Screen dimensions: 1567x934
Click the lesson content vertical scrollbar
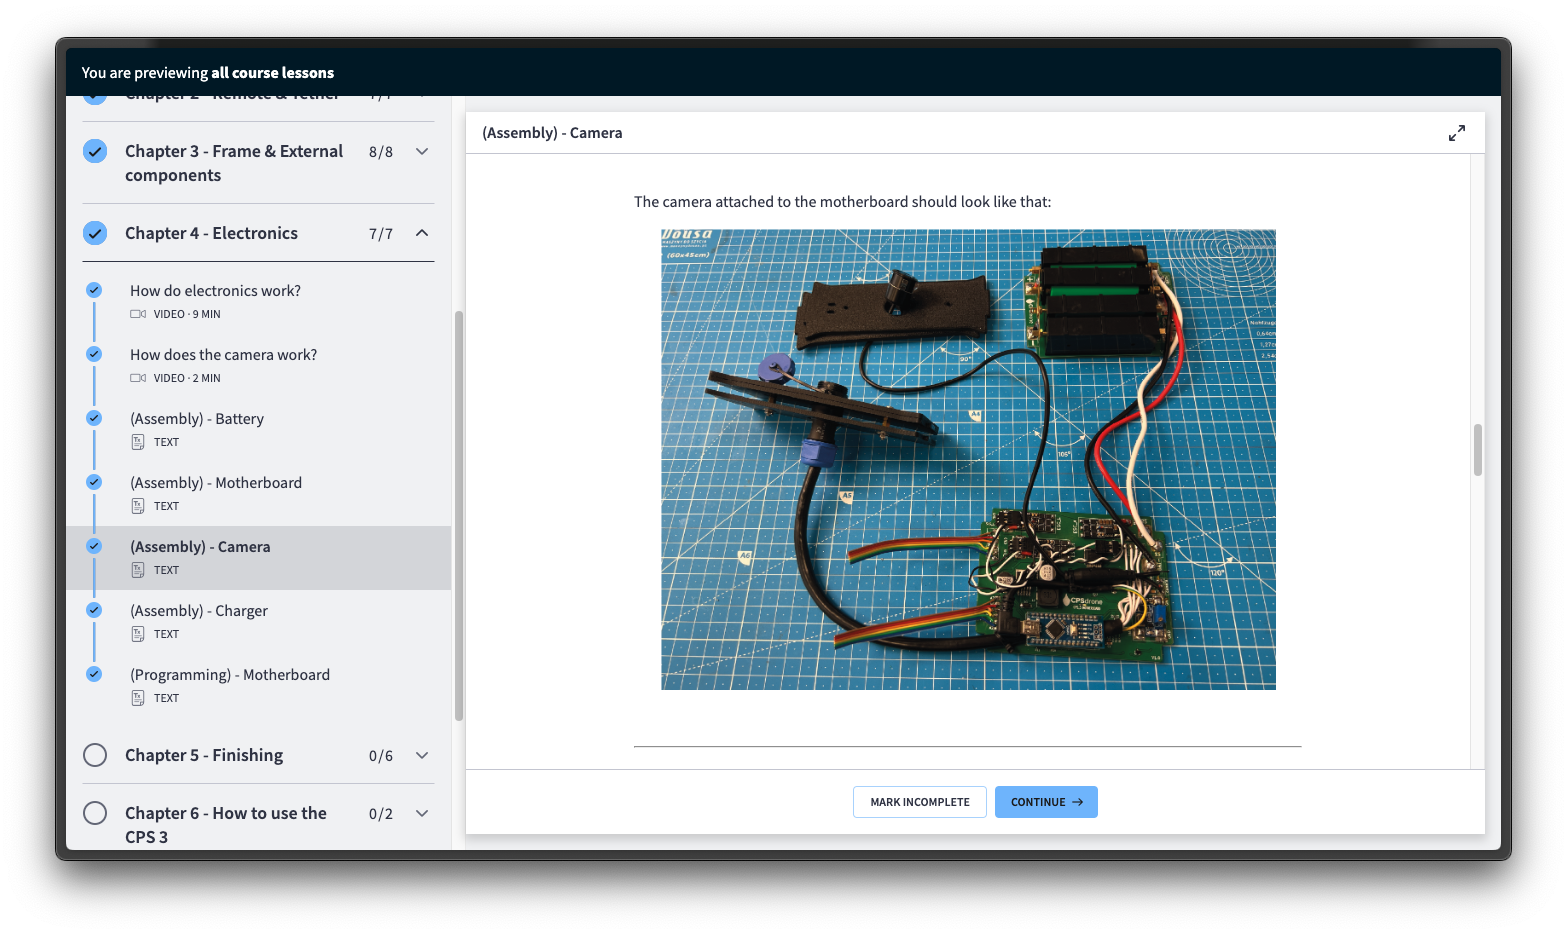[x=1478, y=450]
